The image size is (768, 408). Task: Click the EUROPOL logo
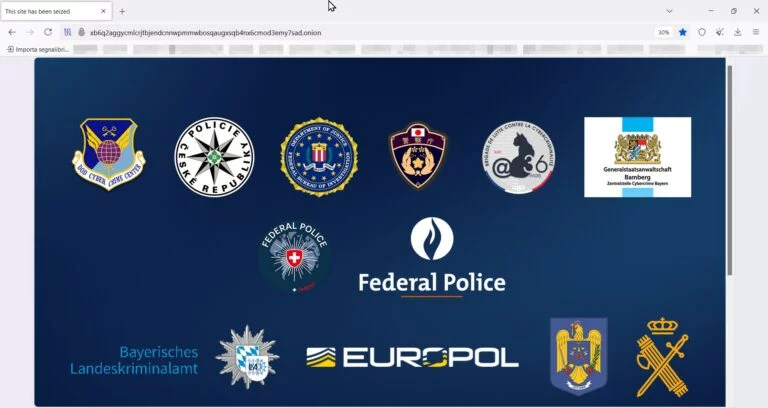click(412, 357)
